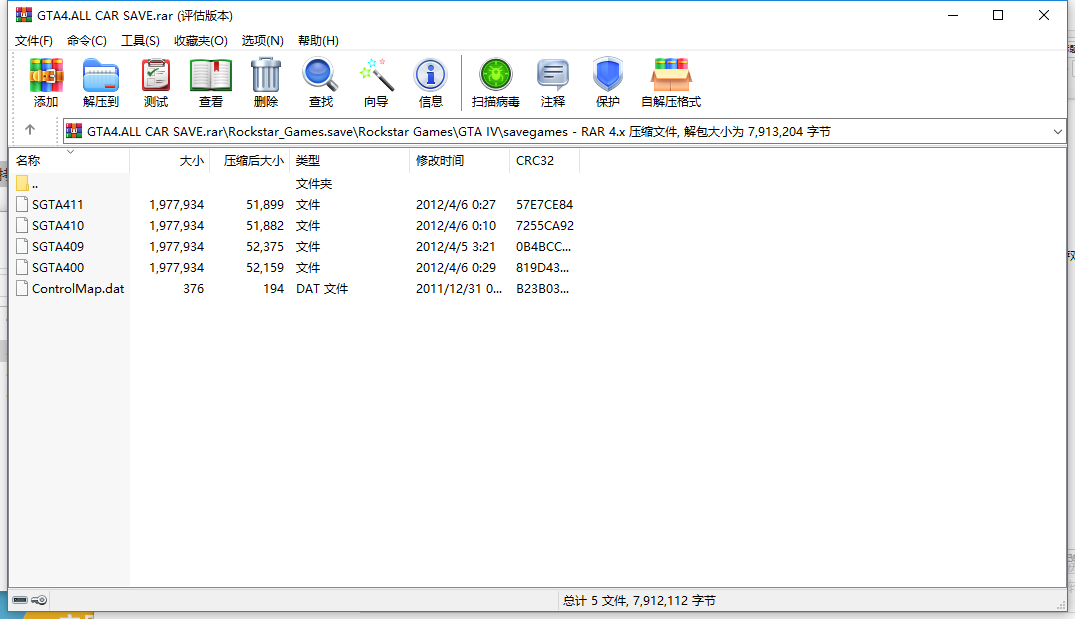Viewport: 1075px width, 619px height.
Task: Click the archive path address field
Action: click(x=564, y=132)
